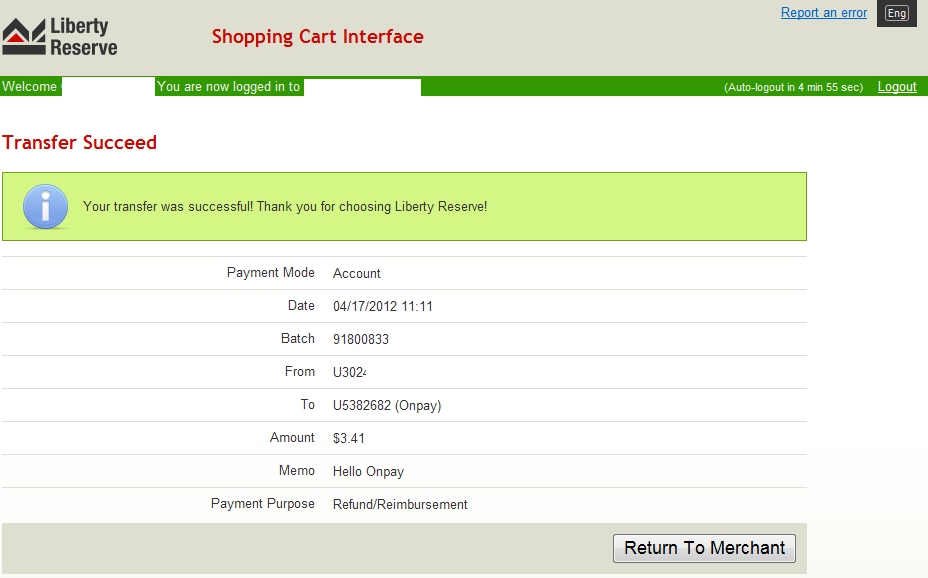
Task: Click the blue information icon
Action: click(45, 206)
